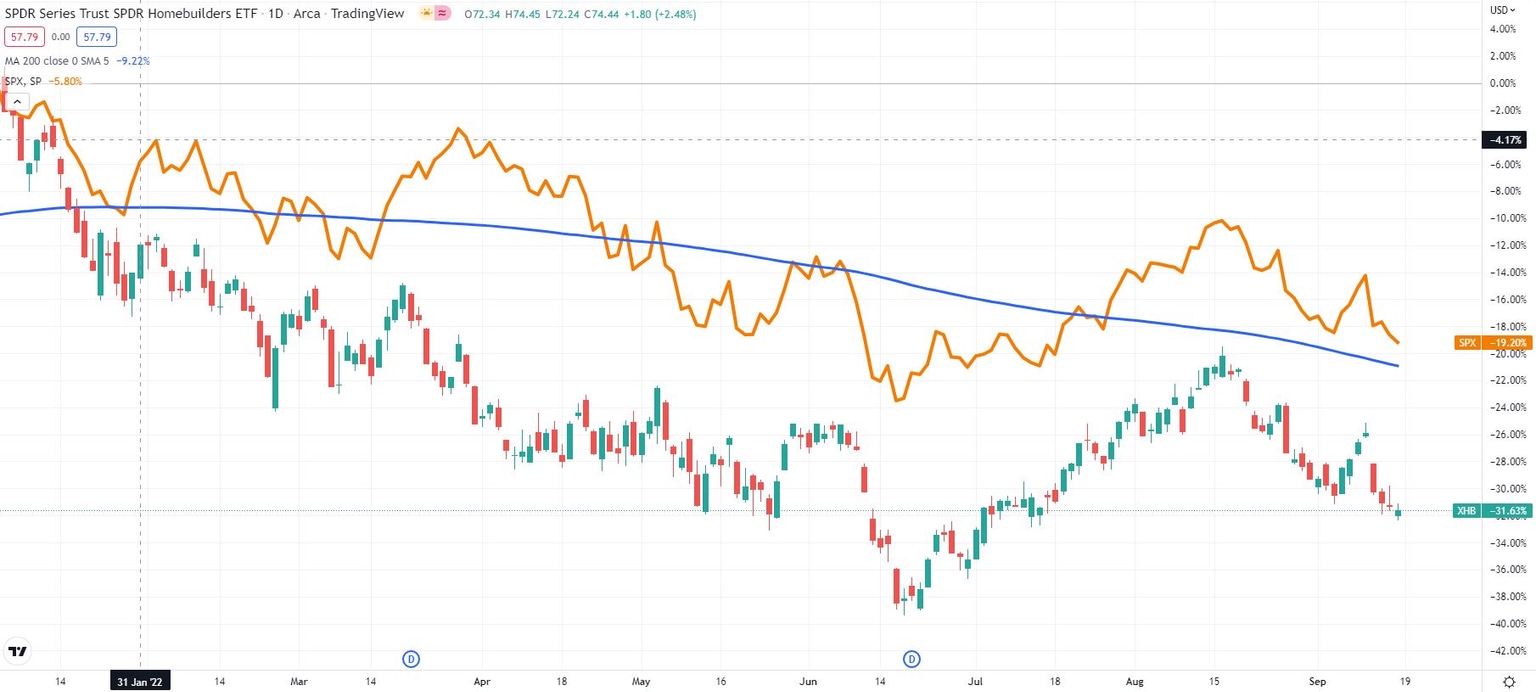Click the pink squiggle emoji in the chart legend

pos(440,14)
